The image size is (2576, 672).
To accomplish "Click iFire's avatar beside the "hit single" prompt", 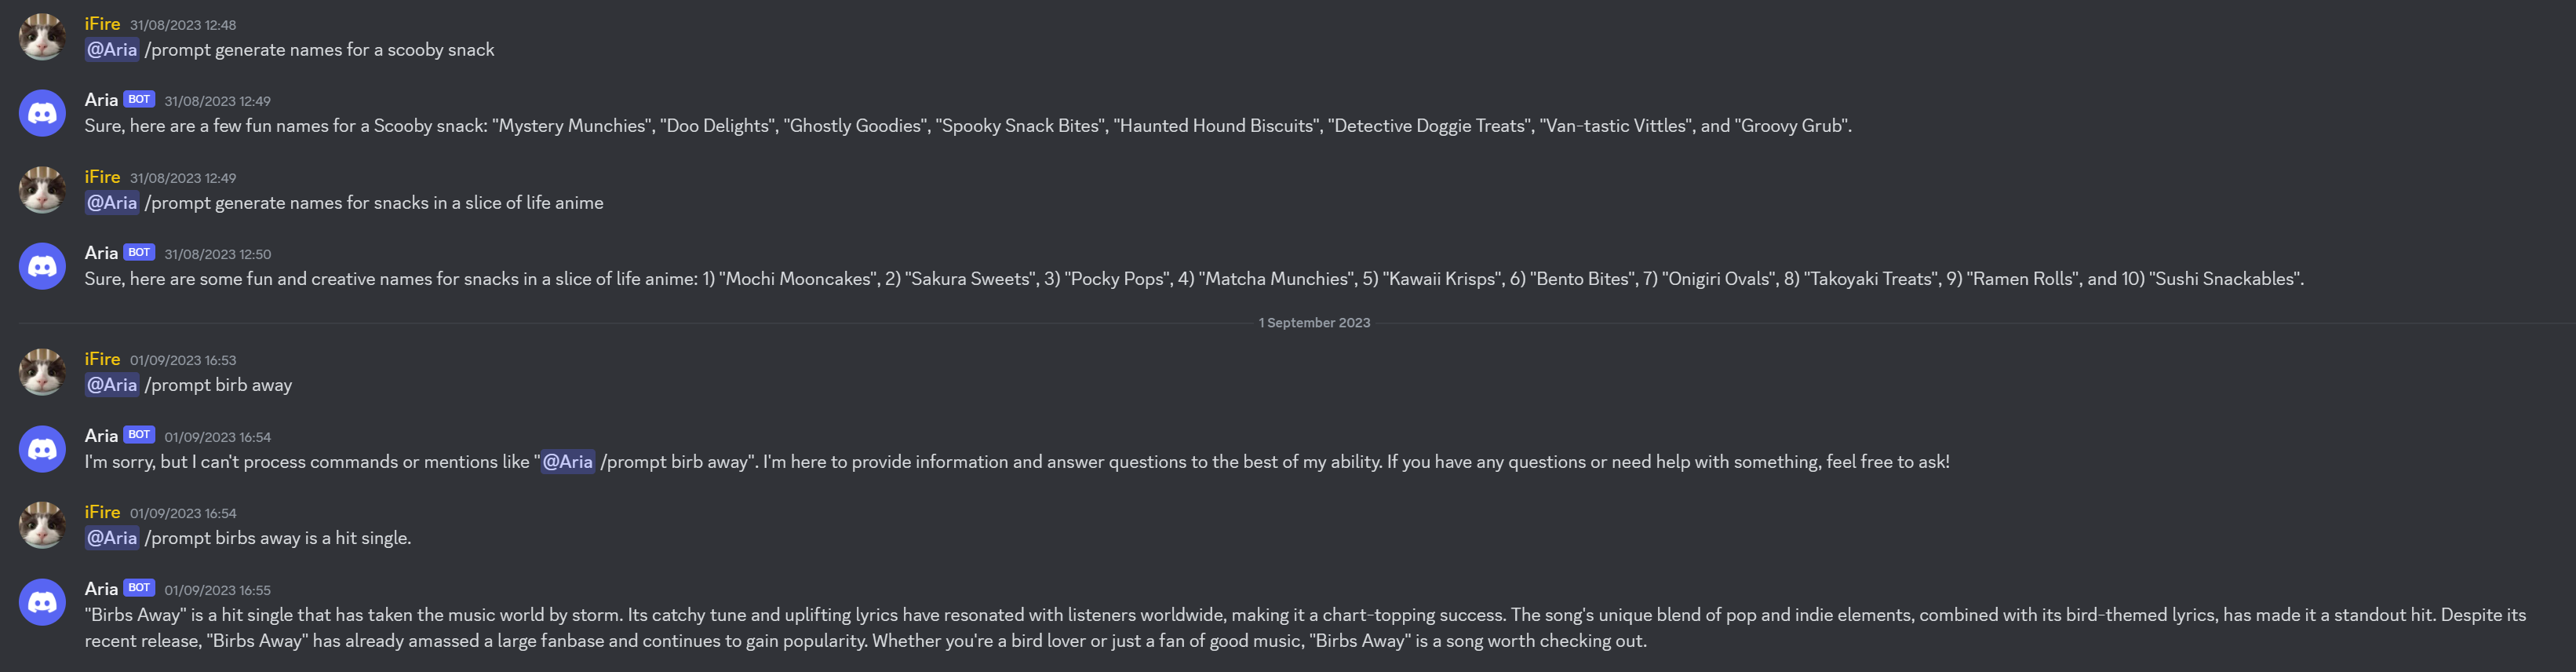I will point(42,525).
